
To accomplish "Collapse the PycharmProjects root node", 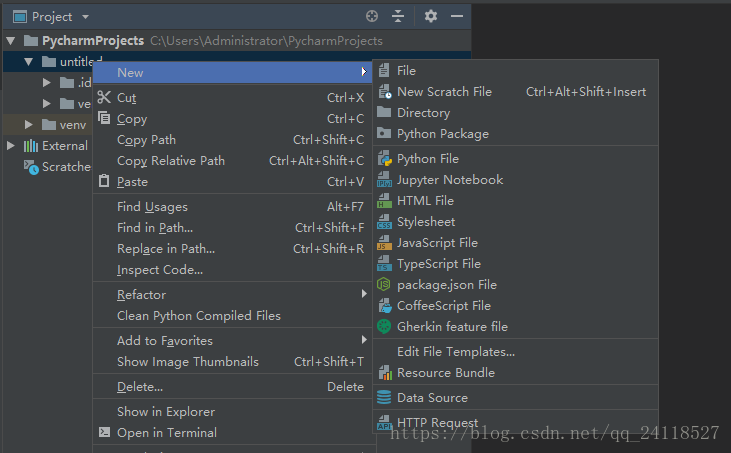I will [x=10, y=41].
